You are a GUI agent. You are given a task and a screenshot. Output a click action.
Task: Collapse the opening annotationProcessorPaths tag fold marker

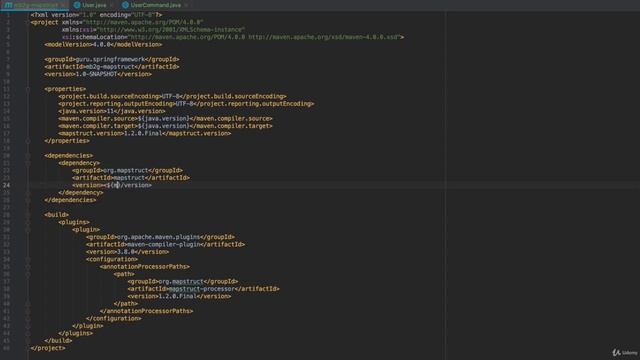click(28, 267)
